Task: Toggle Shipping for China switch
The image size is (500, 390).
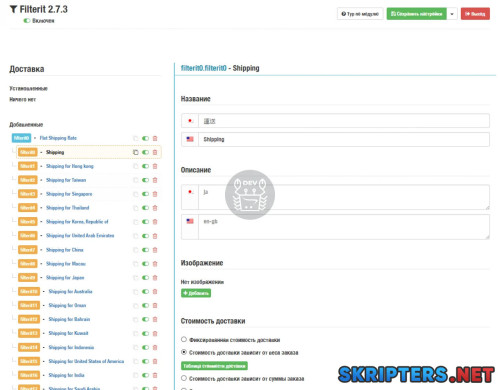Action: coord(145,250)
